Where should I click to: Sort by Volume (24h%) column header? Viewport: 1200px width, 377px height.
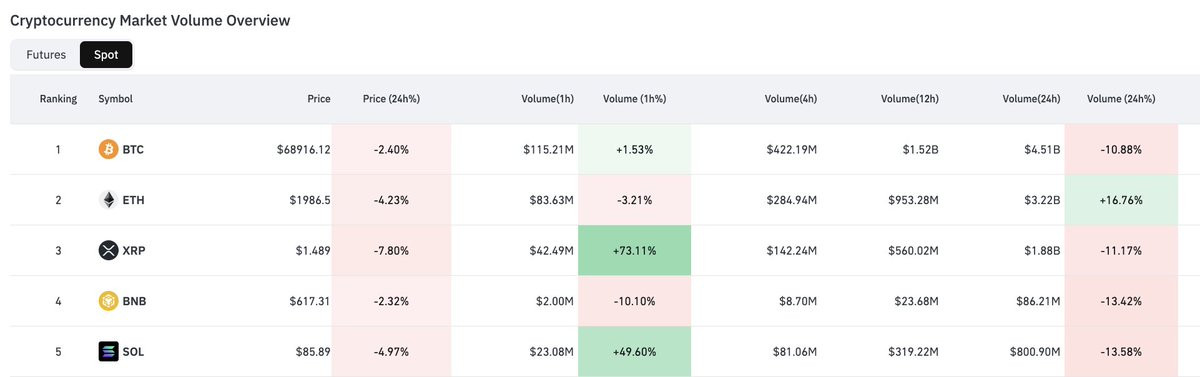(x=1121, y=99)
